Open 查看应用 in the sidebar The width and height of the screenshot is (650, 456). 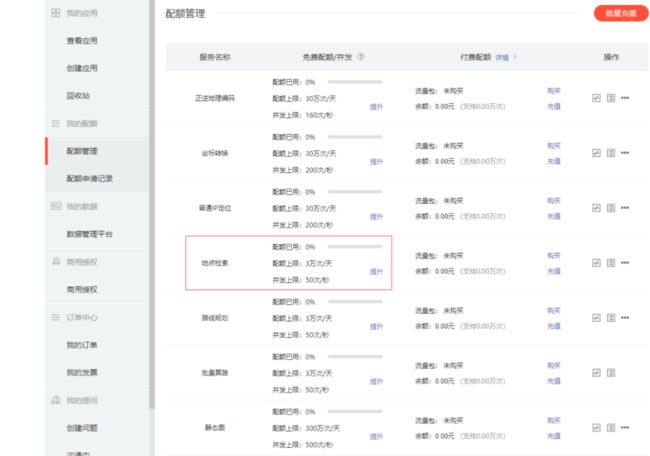pyautogui.click(x=82, y=41)
